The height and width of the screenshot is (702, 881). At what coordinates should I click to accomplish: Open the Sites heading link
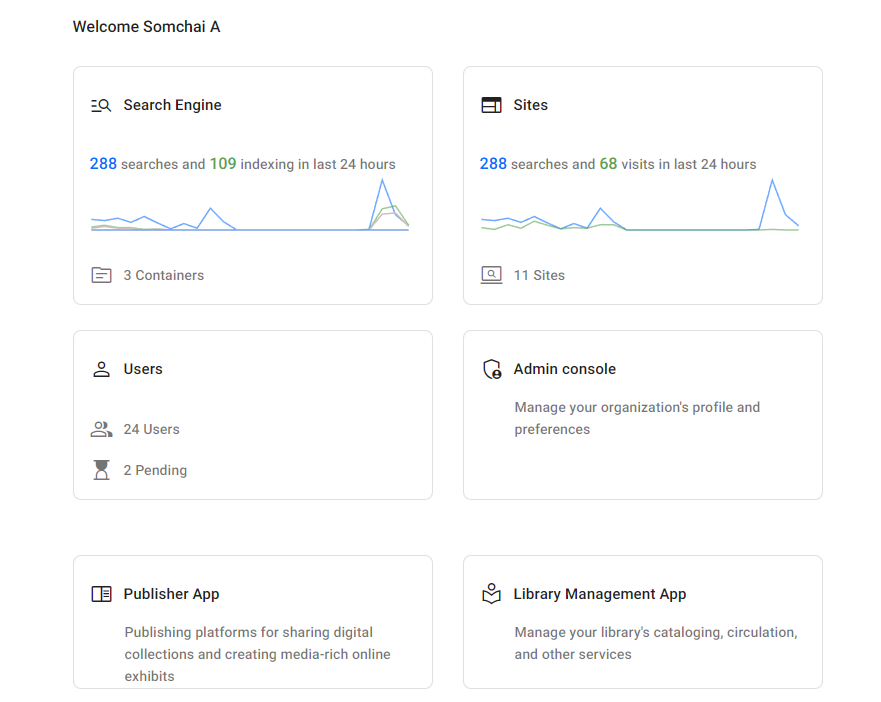530,105
